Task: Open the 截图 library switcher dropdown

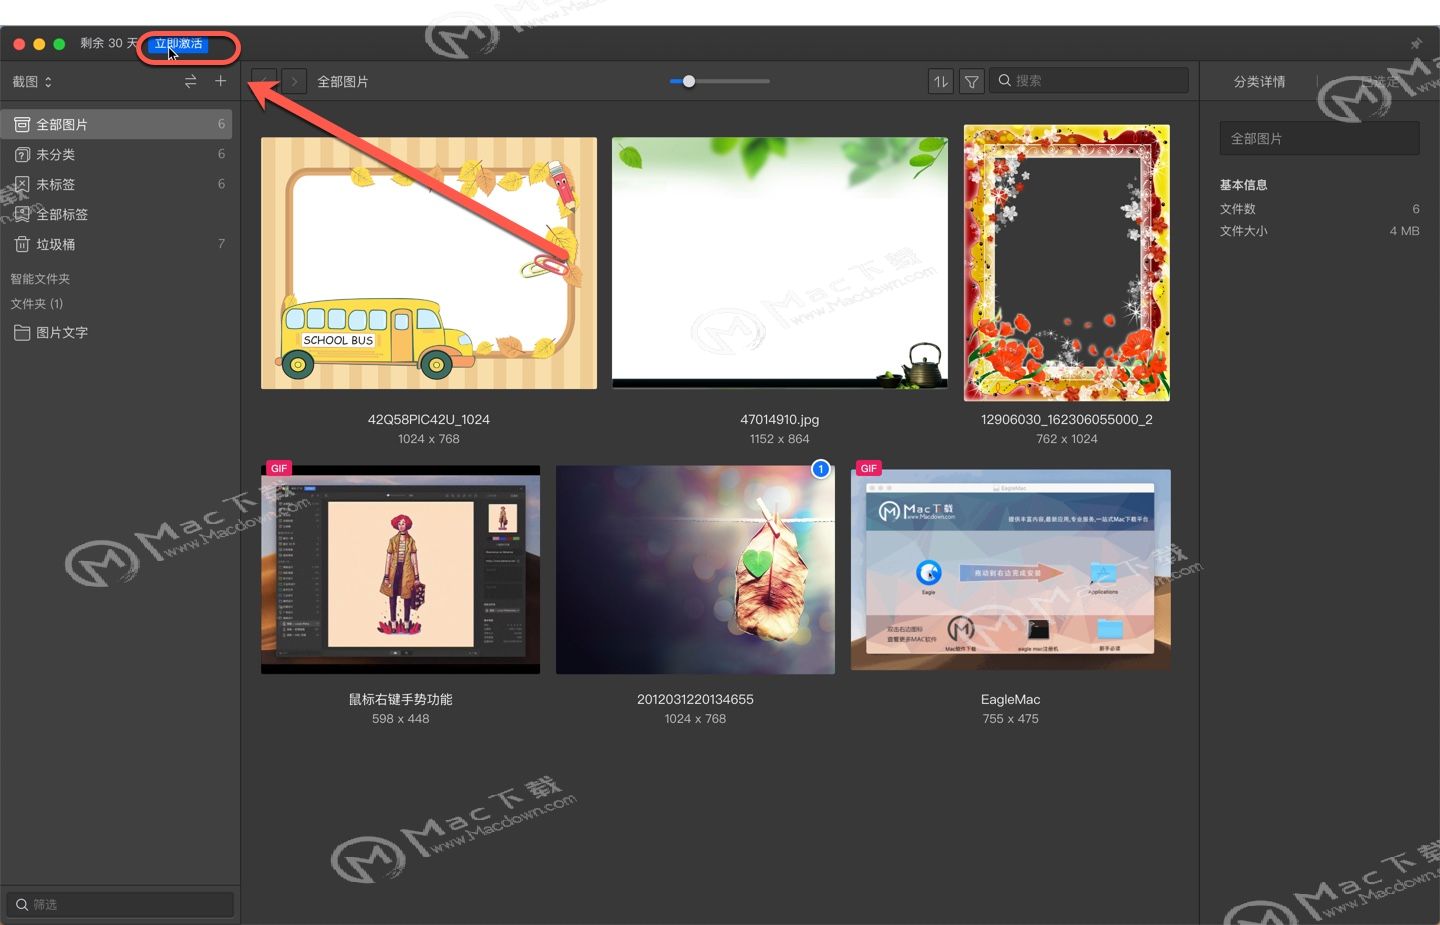Action: (x=32, y=82)
